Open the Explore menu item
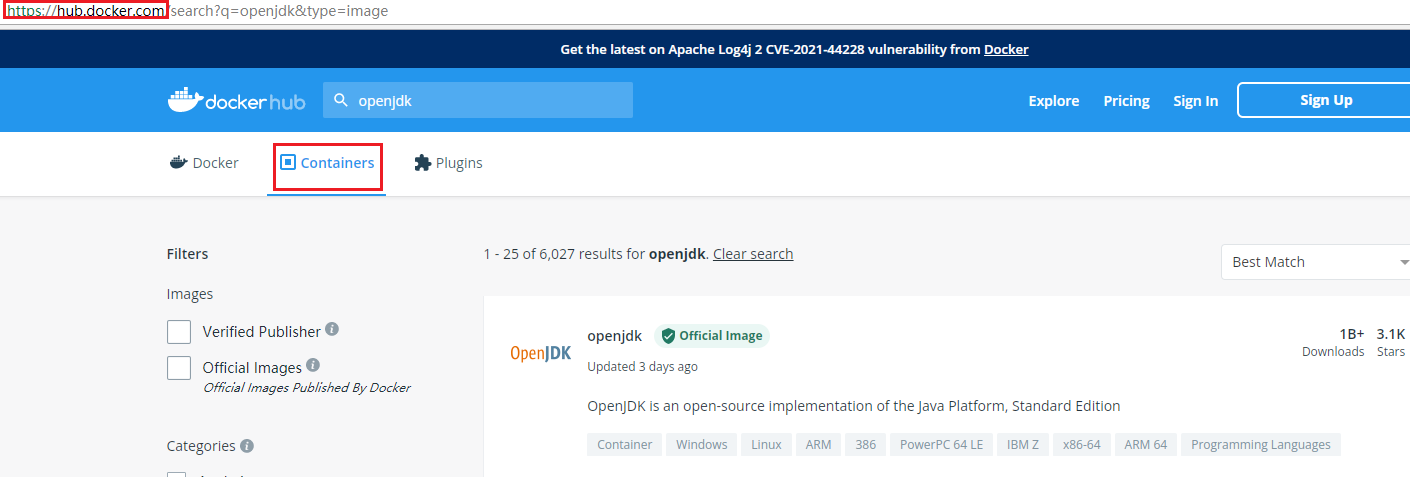Screen dimensions: 1410x477 [x=1053, y=101]
